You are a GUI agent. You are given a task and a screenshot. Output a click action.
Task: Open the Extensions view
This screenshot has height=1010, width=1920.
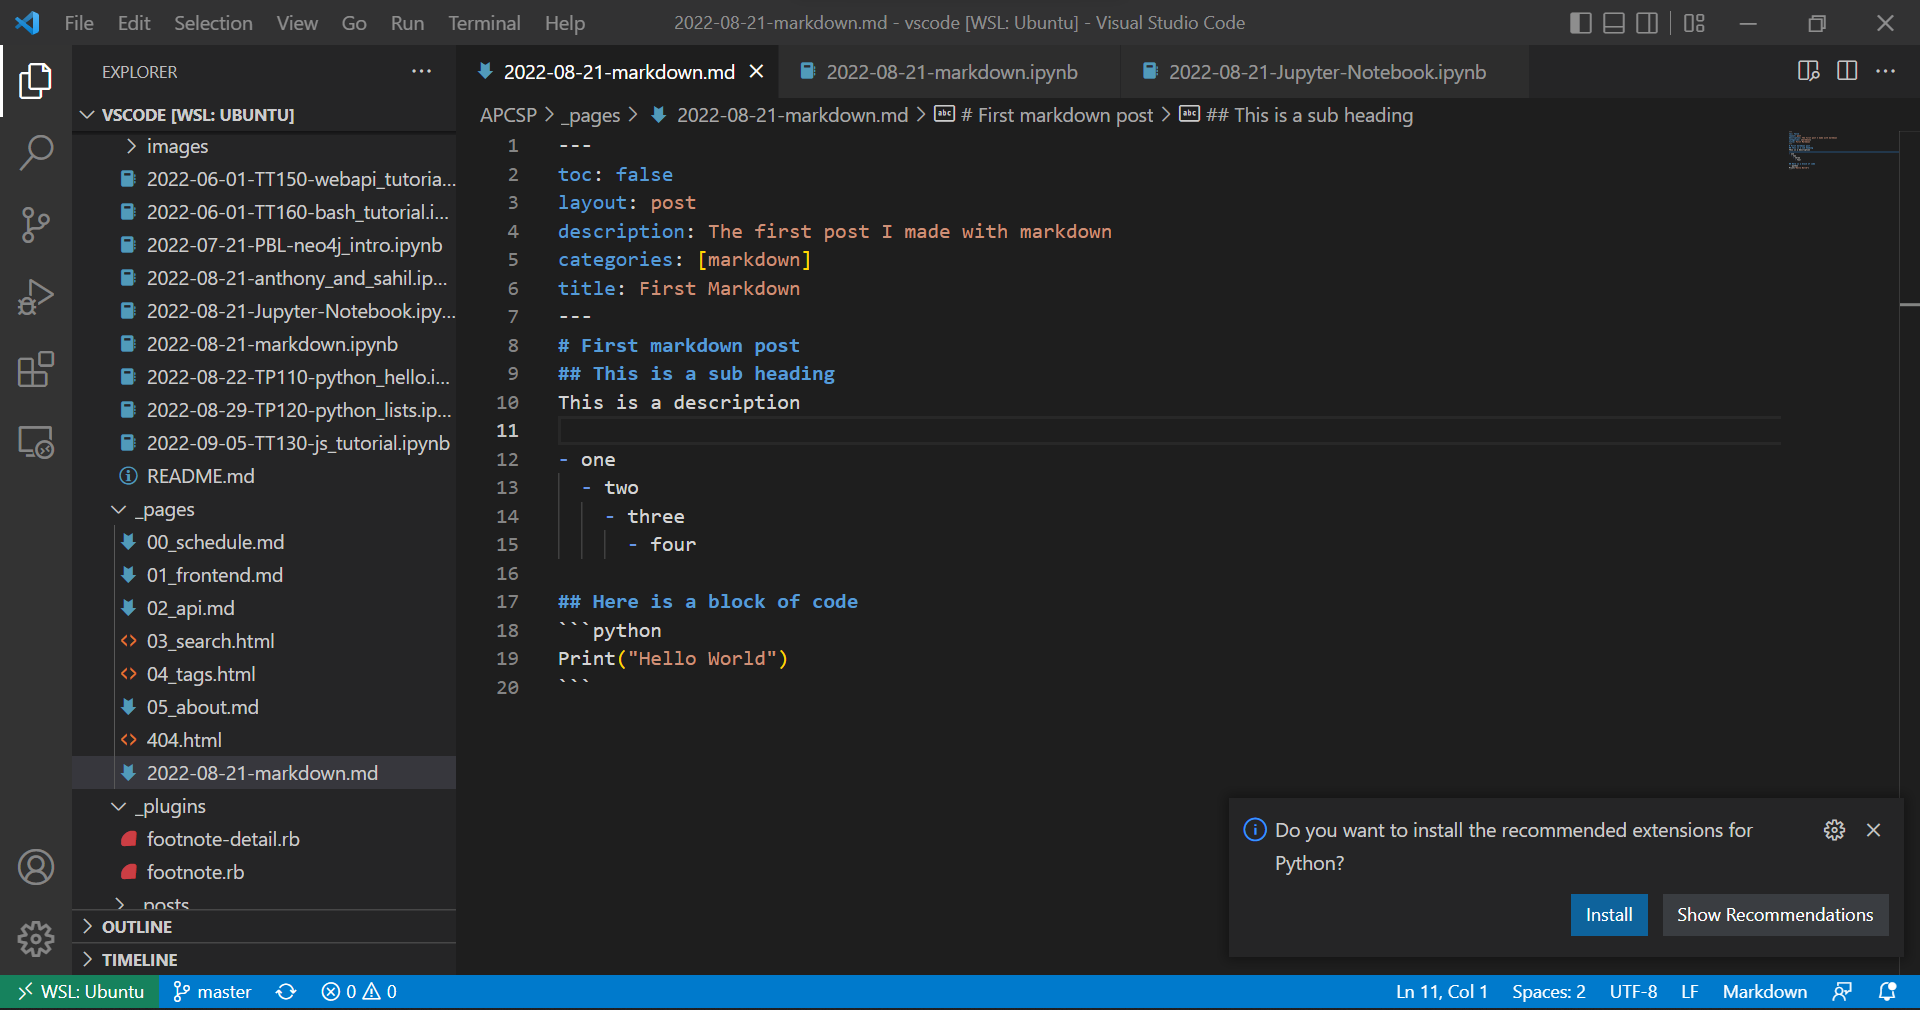36,370
